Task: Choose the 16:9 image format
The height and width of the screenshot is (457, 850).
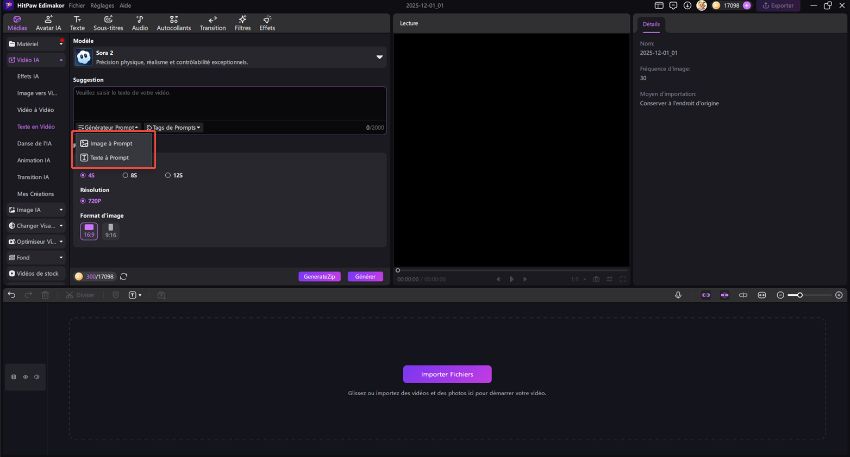Action: coord(89,231)
